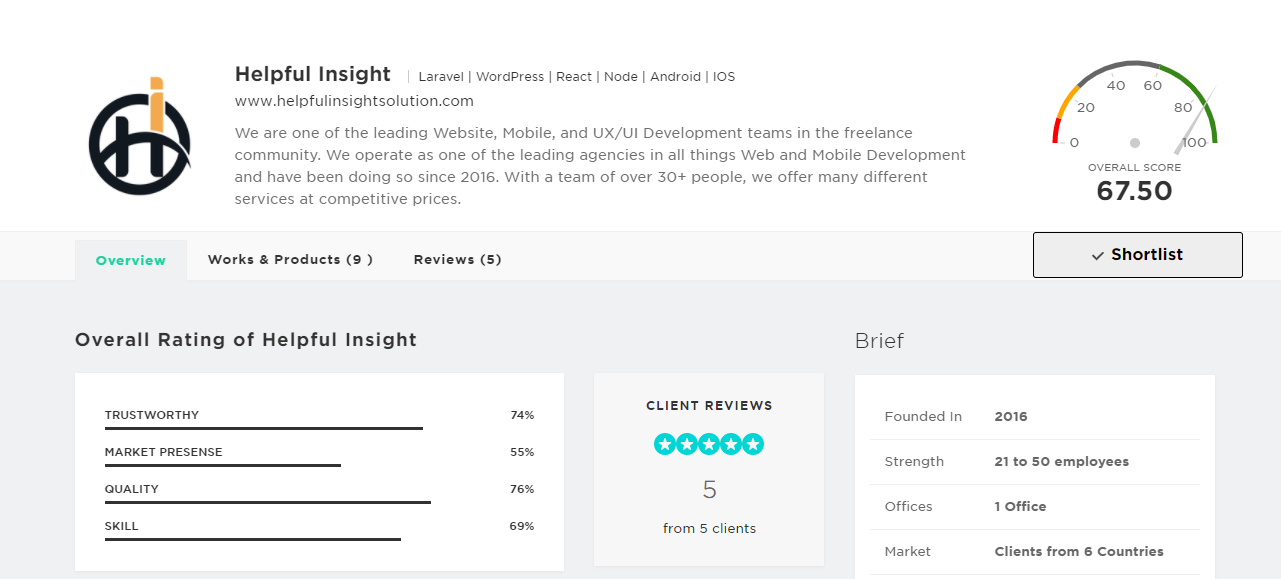Click the Market Presense rating bar

click(223, 465)
